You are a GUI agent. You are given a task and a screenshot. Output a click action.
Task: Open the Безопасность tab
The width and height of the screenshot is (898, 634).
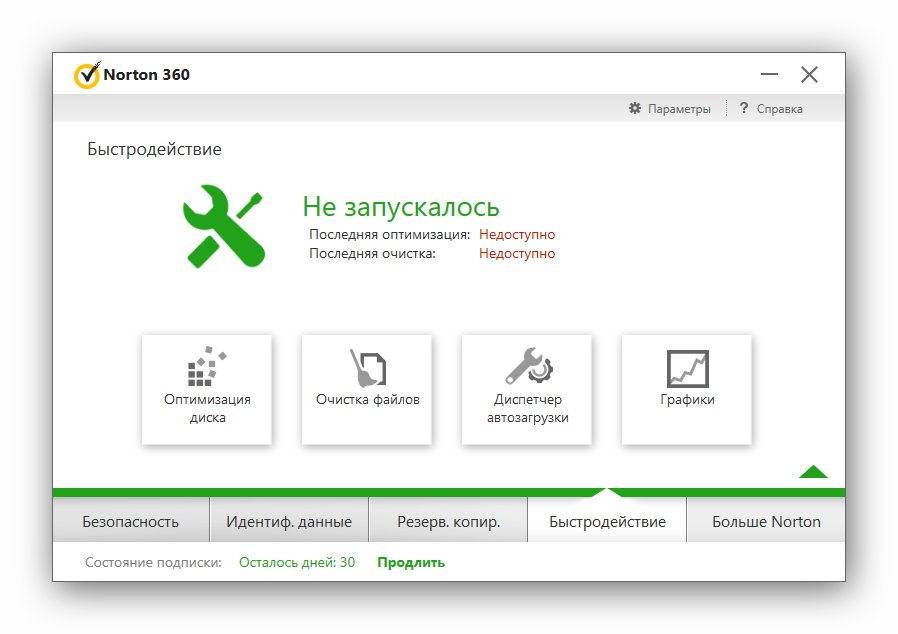(x=131, y=521)
